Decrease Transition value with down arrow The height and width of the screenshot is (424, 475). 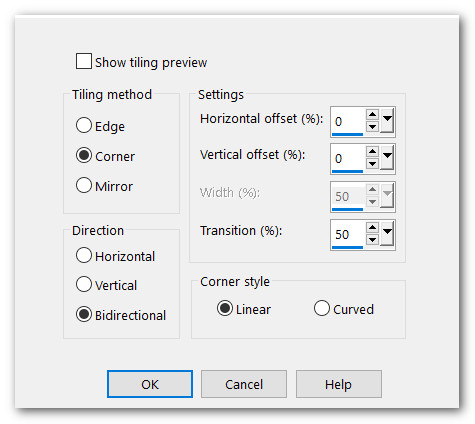pyautogui.click(x=372, y=239)
